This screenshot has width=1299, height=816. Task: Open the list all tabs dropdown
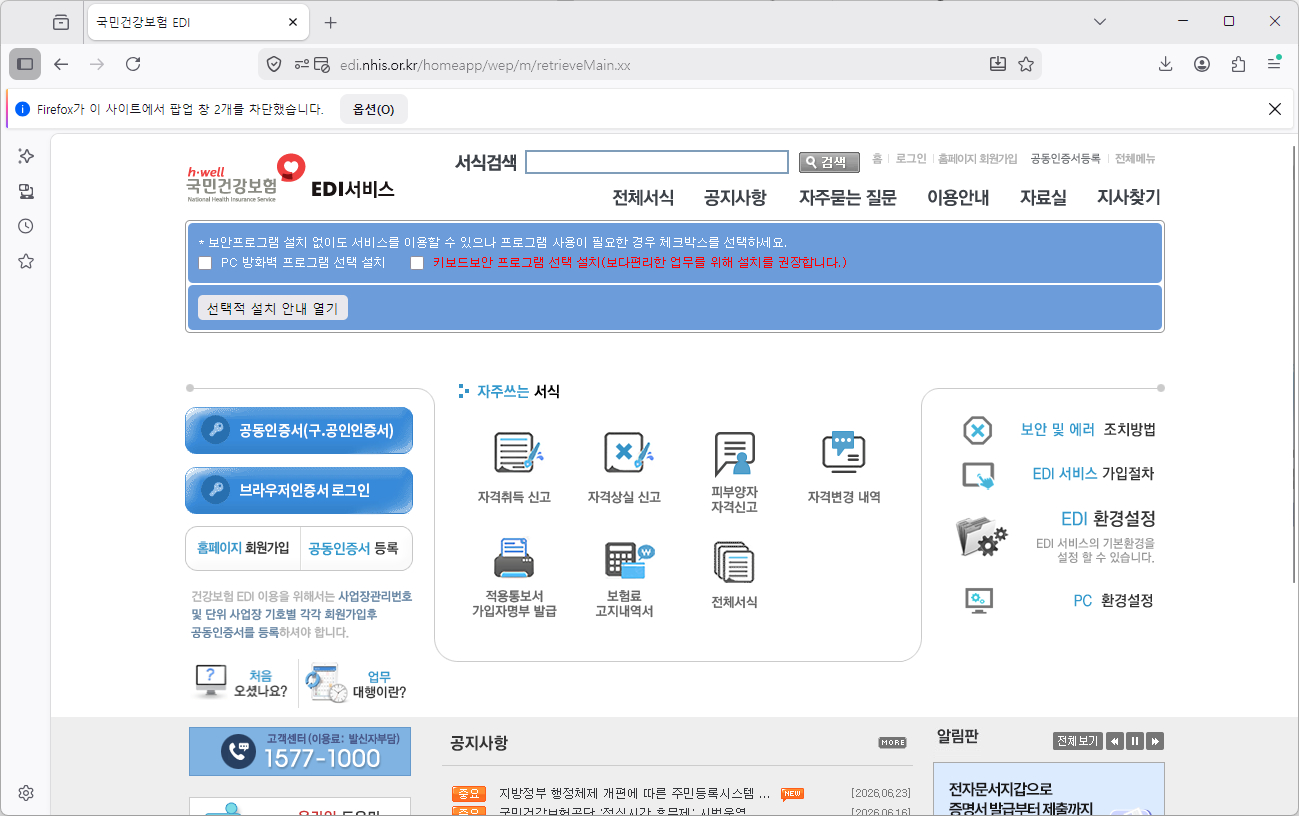[x=1100, y=21]
